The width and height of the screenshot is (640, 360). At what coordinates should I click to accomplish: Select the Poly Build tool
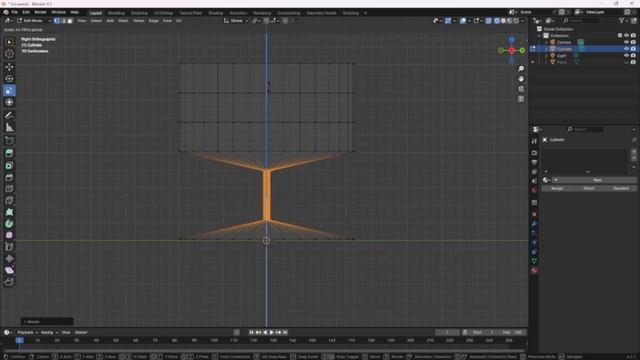9,212
